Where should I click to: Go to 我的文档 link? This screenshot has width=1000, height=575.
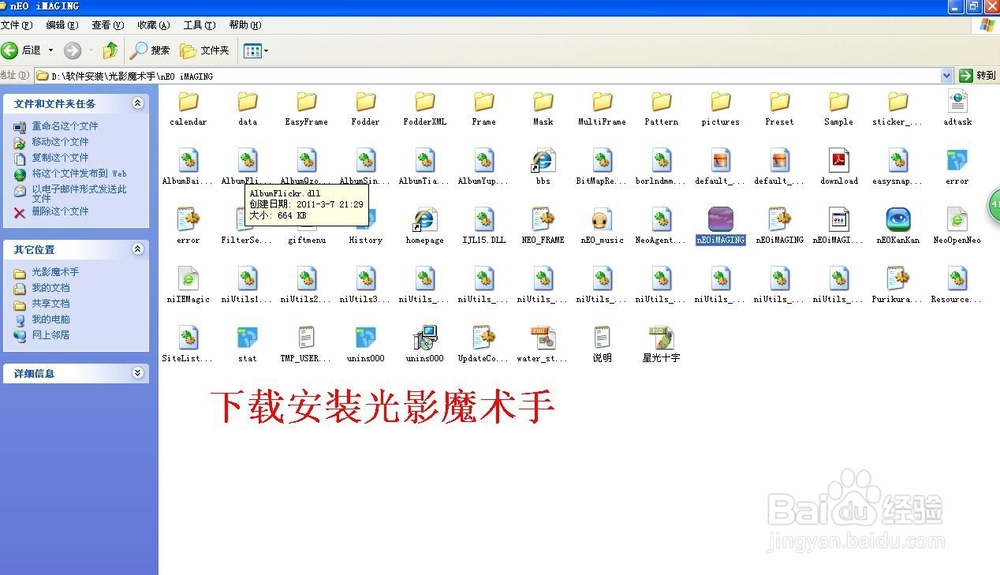(51, 288)
